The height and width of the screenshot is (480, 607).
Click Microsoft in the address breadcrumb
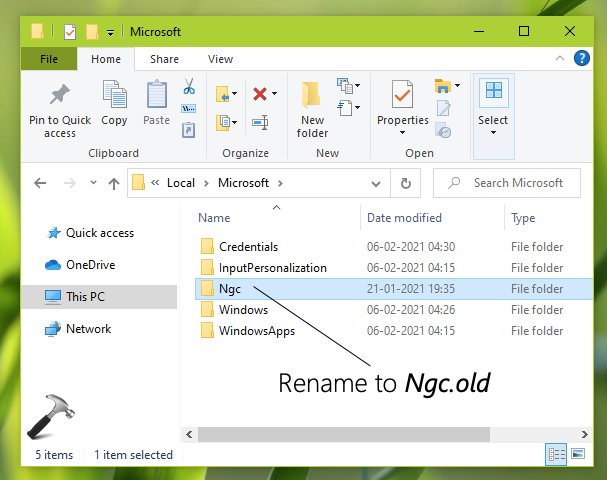(243, 183)
